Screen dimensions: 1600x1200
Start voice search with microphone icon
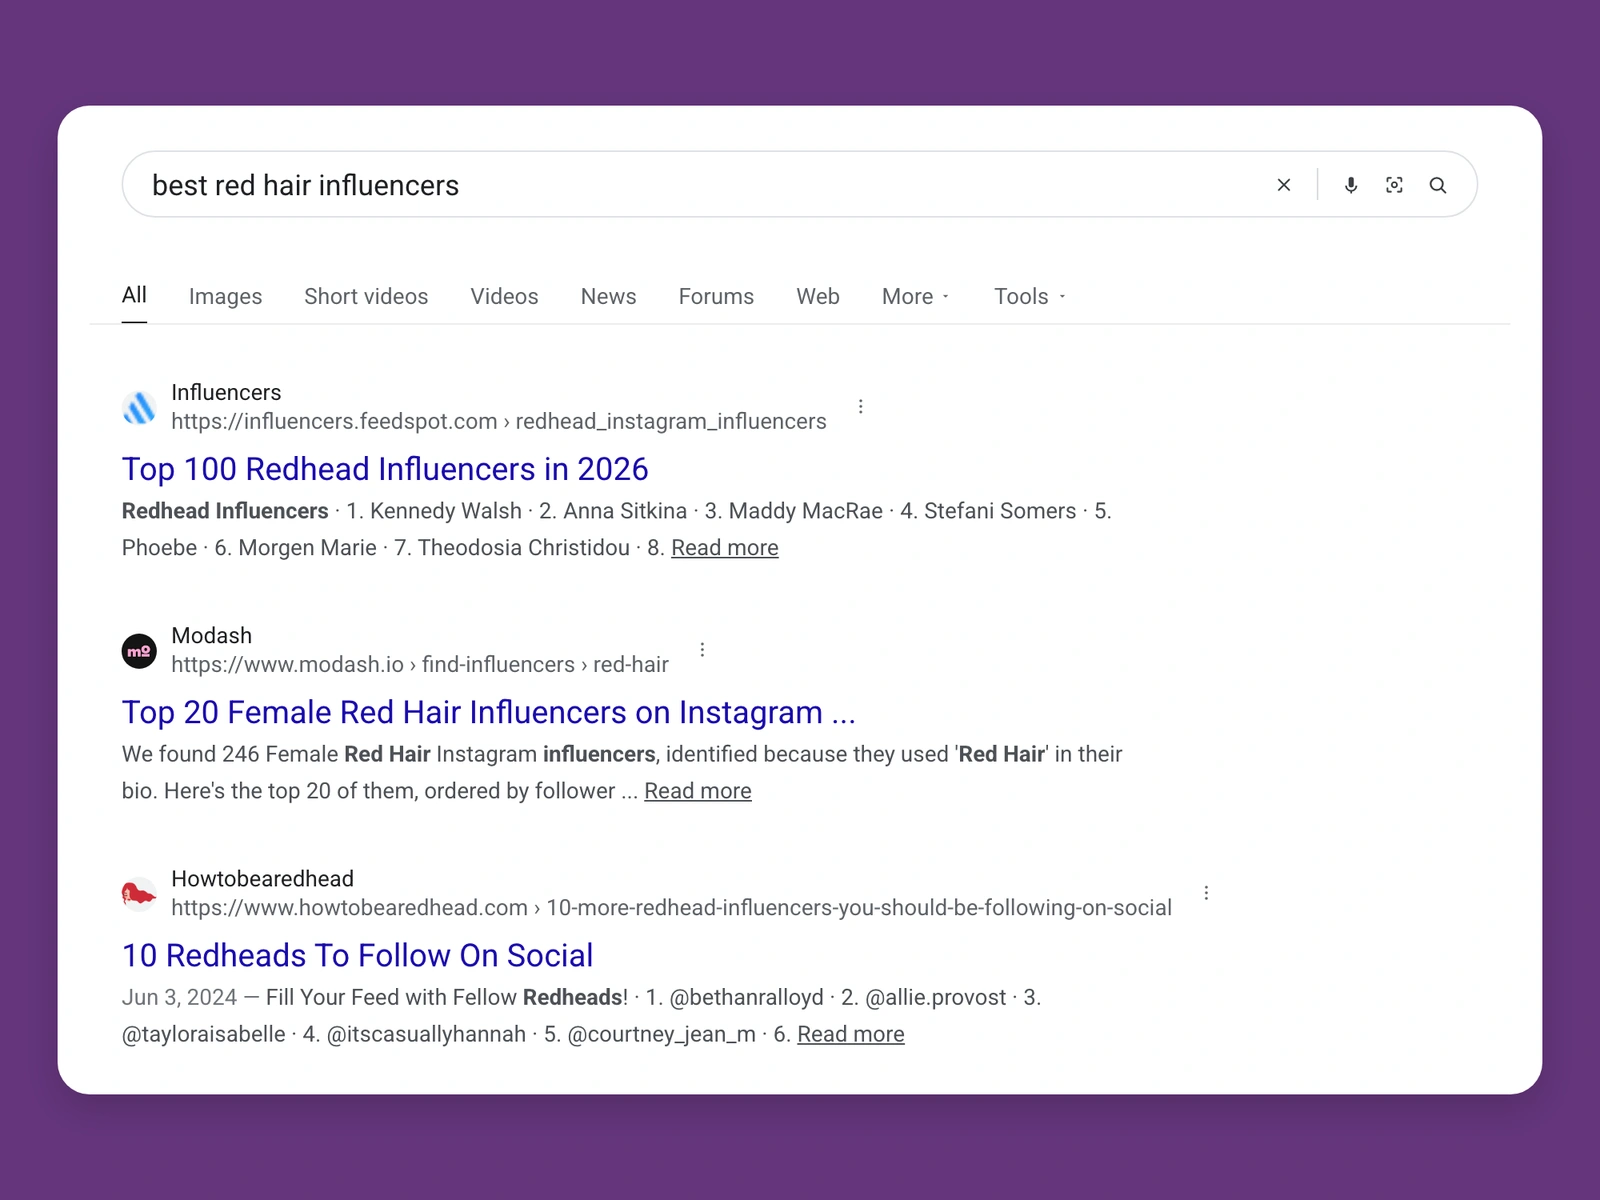pos(1351,185)
